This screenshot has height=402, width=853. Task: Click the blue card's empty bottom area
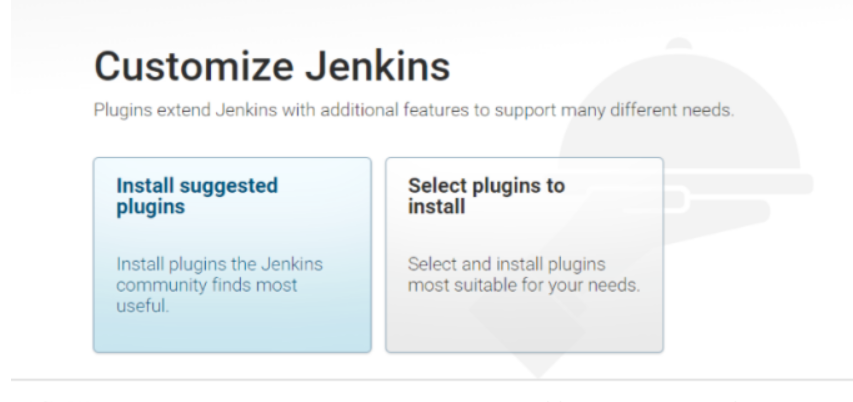pos(232,335)
